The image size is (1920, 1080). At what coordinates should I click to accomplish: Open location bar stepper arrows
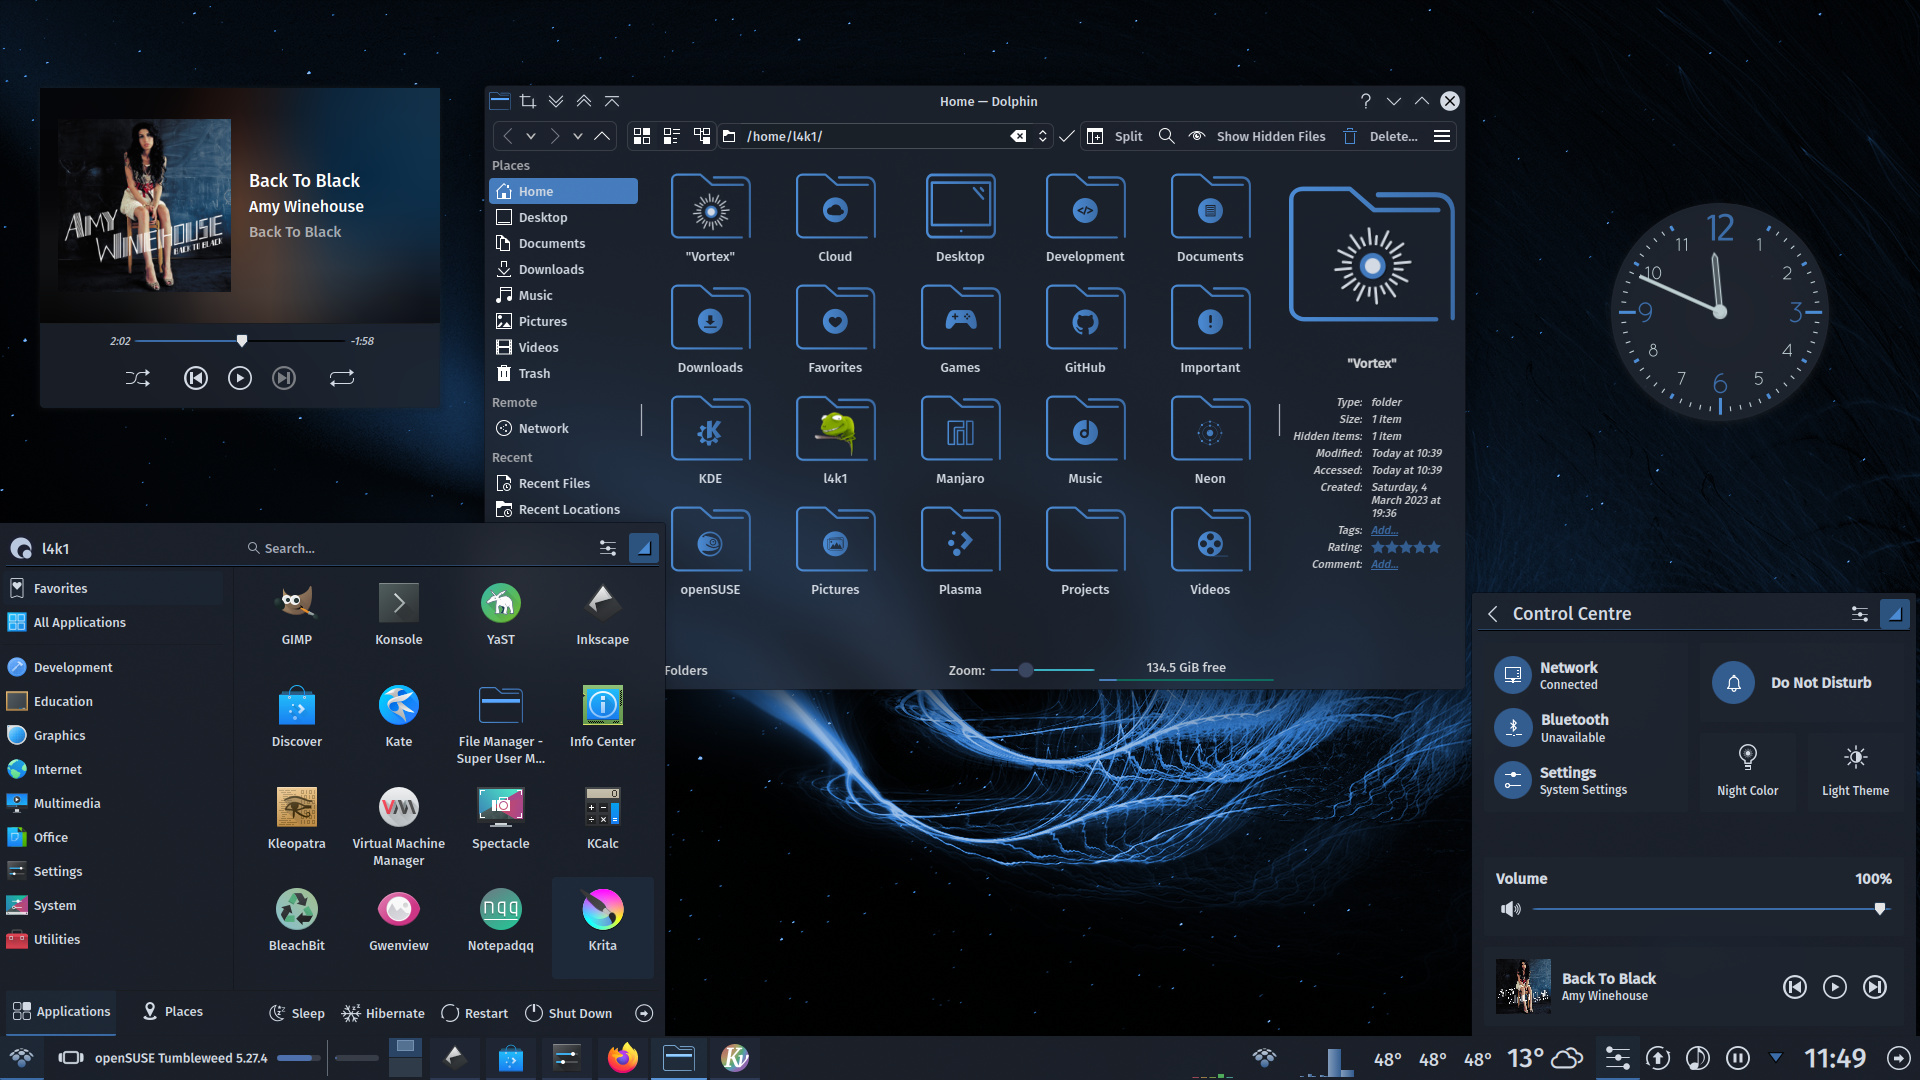[1043, 136]
